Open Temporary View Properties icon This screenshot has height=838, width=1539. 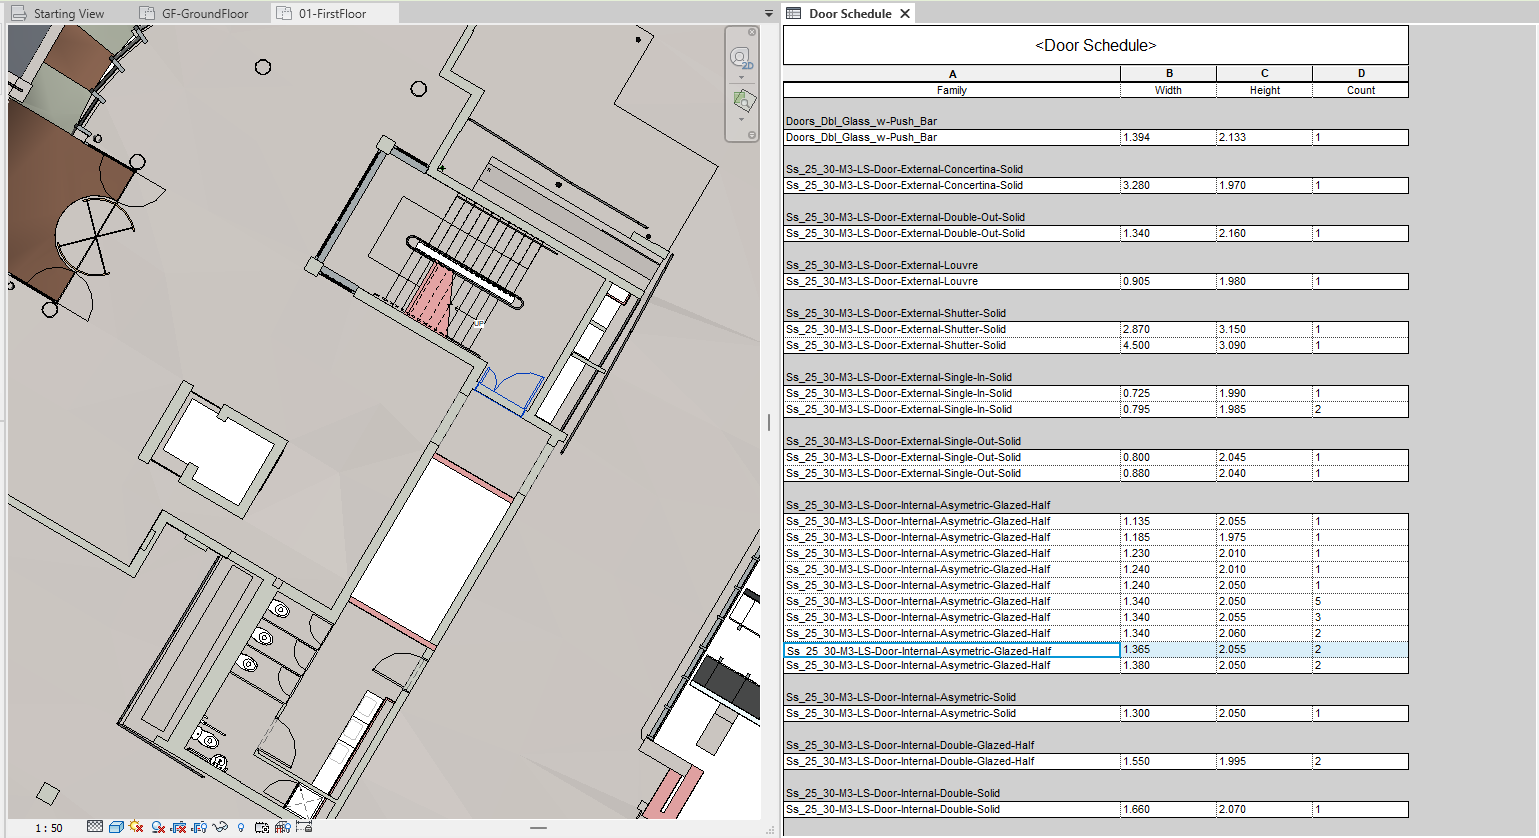tap(264, 826)
